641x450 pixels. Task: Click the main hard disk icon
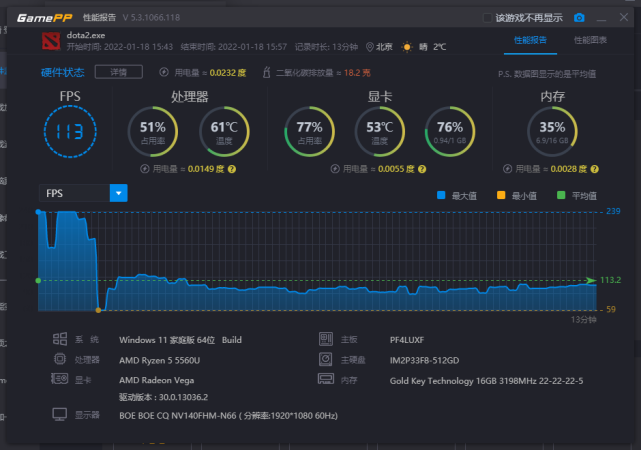pos(326,359)
